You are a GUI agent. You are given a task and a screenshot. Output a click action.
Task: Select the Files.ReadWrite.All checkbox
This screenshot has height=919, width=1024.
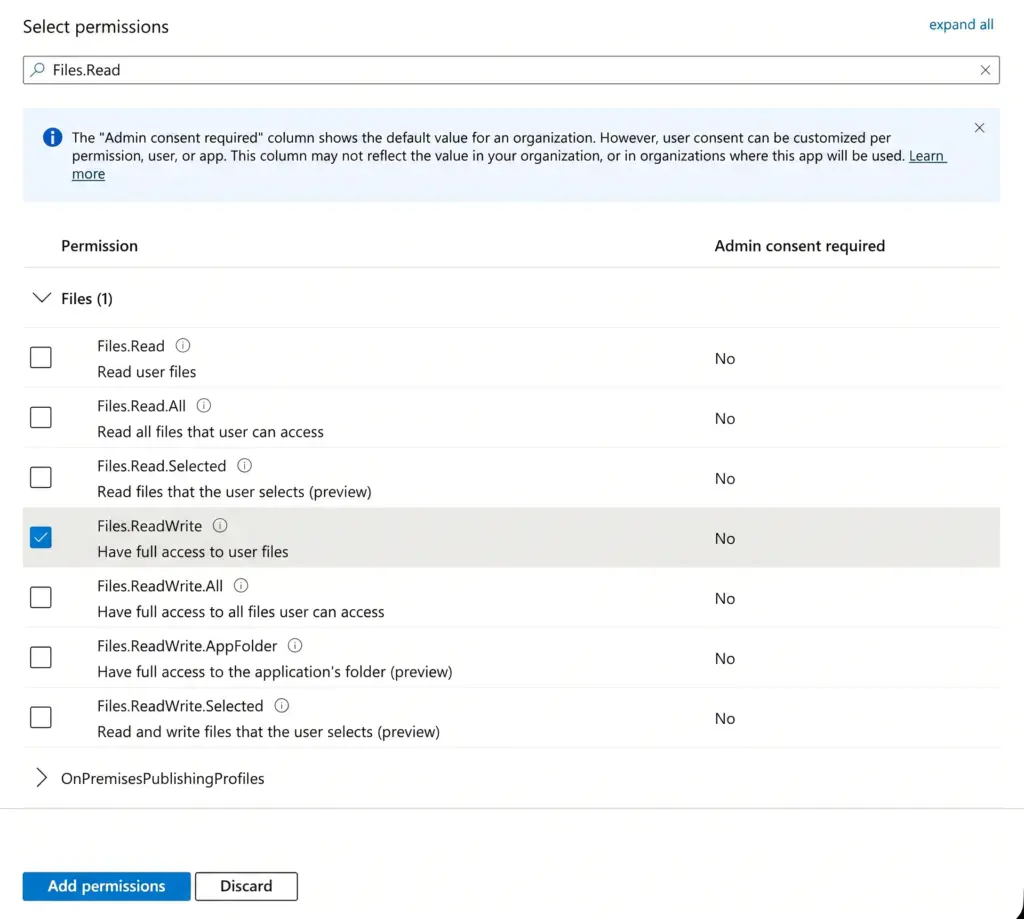tap(40, 598)
